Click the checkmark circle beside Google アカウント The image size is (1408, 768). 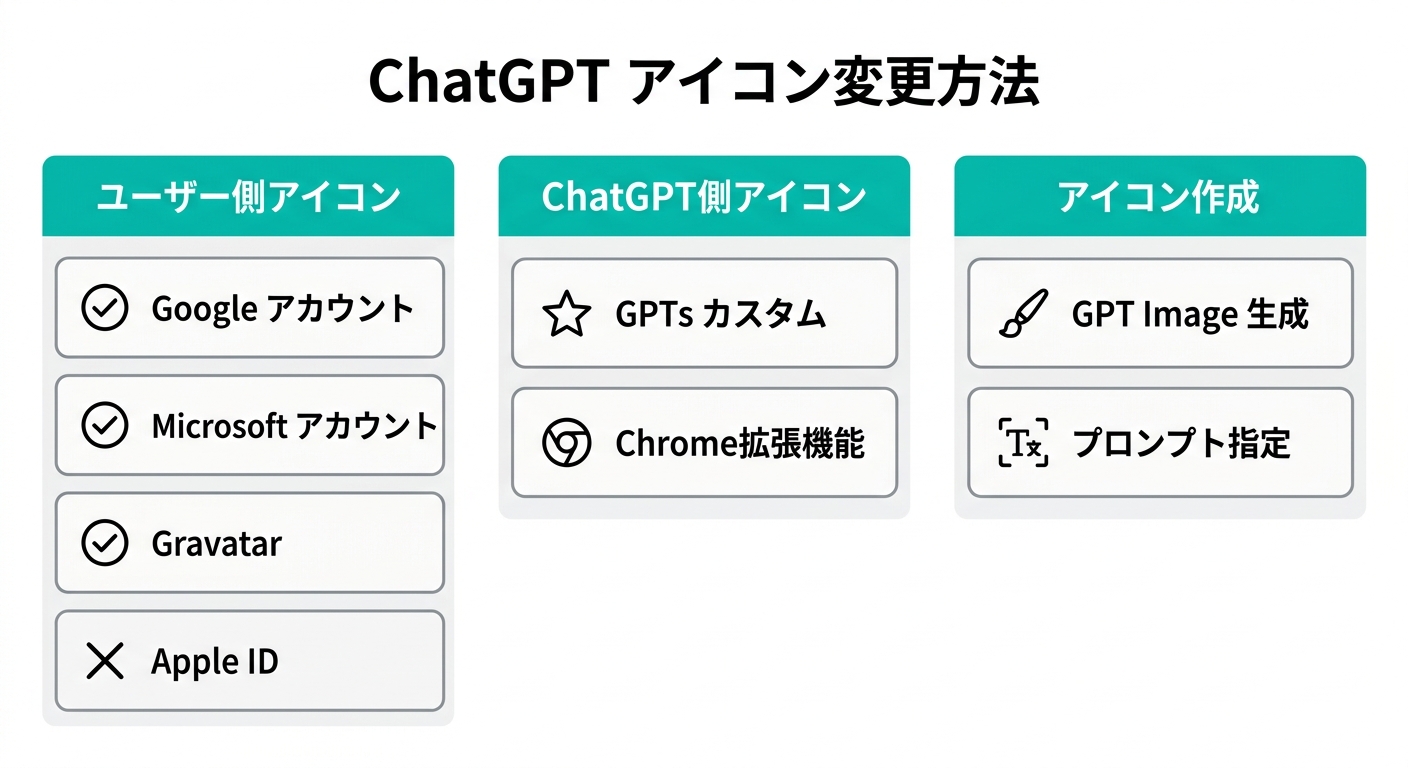click(x=105, y=308)
